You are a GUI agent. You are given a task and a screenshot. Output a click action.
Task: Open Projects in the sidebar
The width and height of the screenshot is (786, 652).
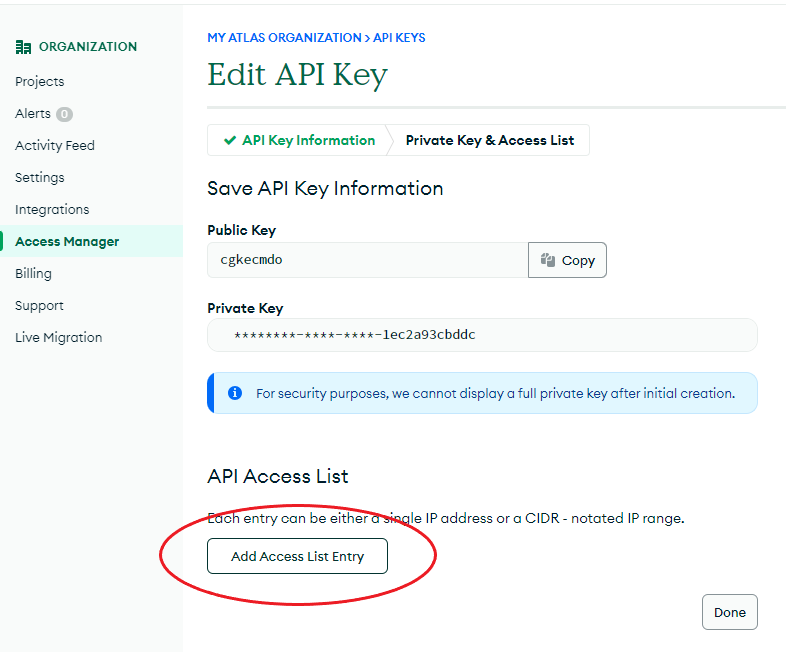40,82
